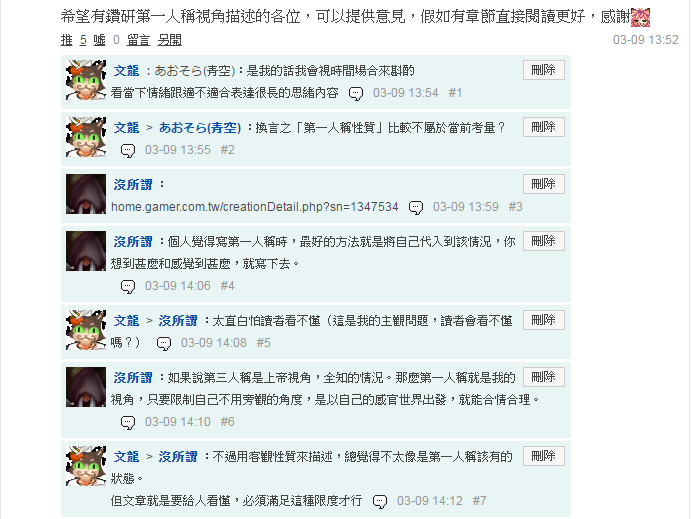Click 沒所謂 hooded avatar on comment #4
This screenshot has height=519, width=691.
coord(86,251)
